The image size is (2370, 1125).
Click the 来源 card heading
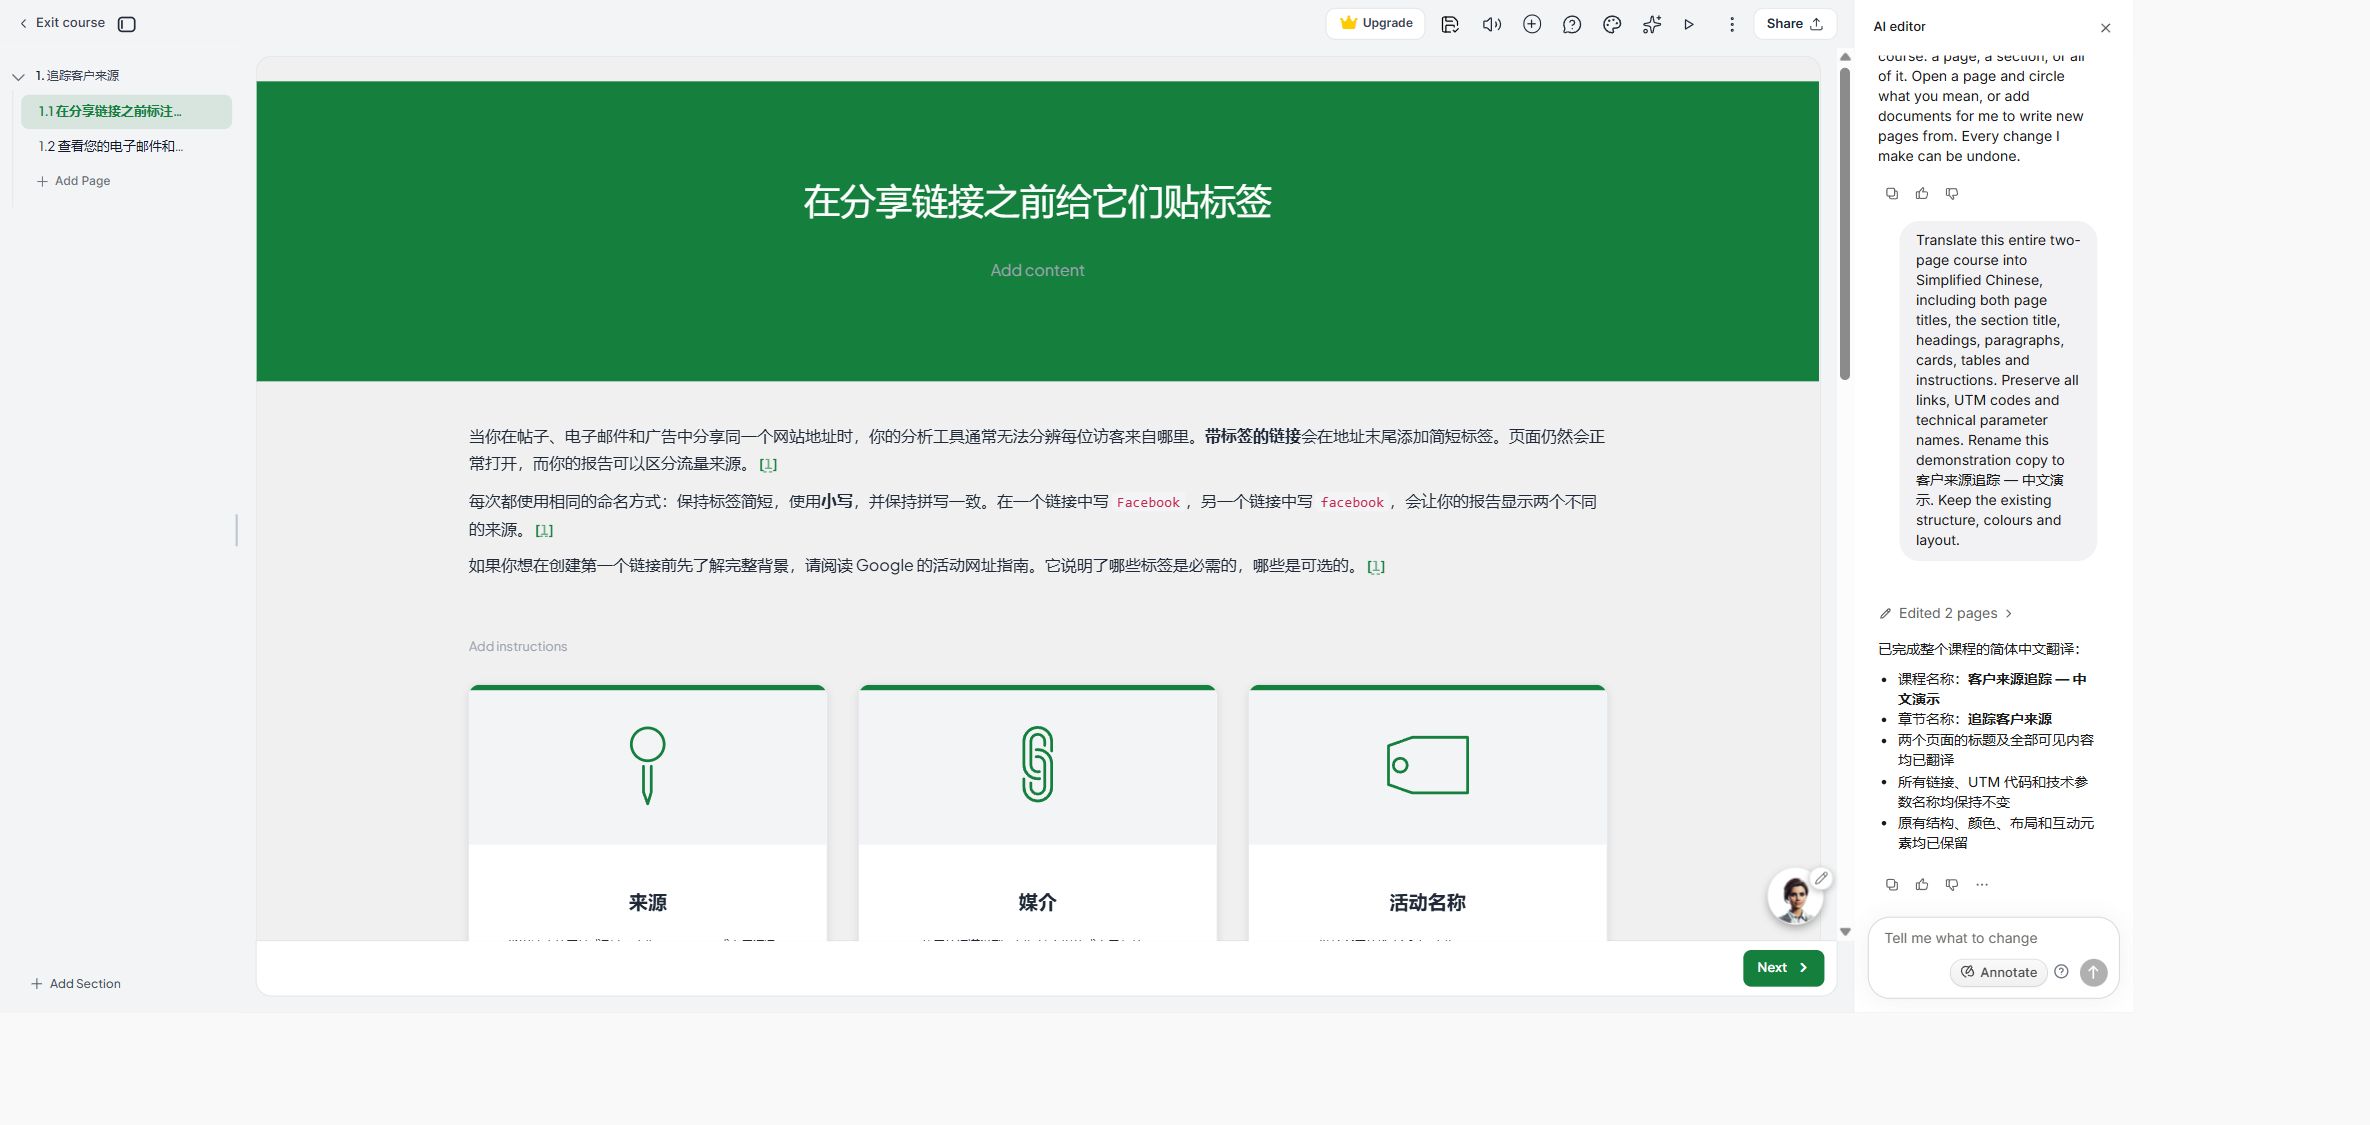647,903
